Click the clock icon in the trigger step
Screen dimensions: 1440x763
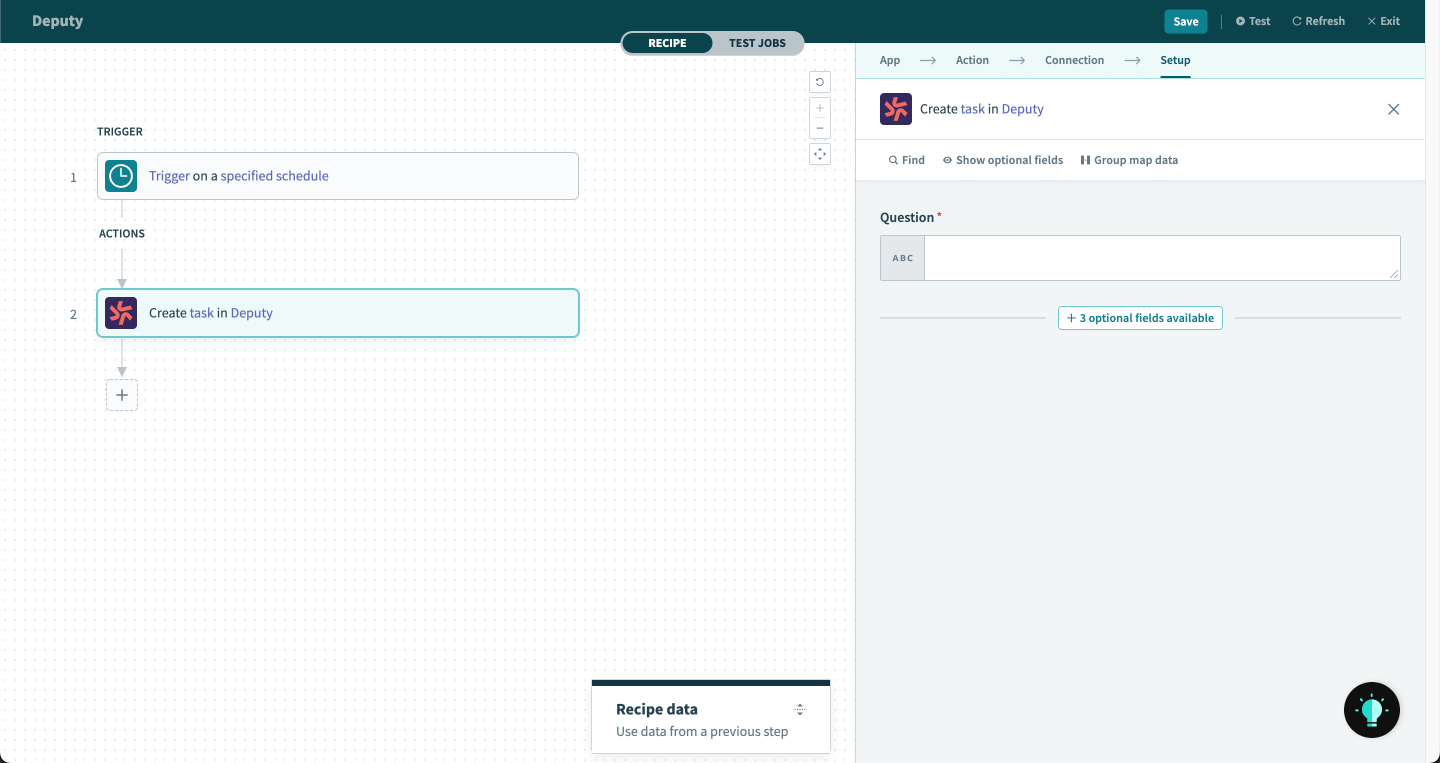point(120,174)
